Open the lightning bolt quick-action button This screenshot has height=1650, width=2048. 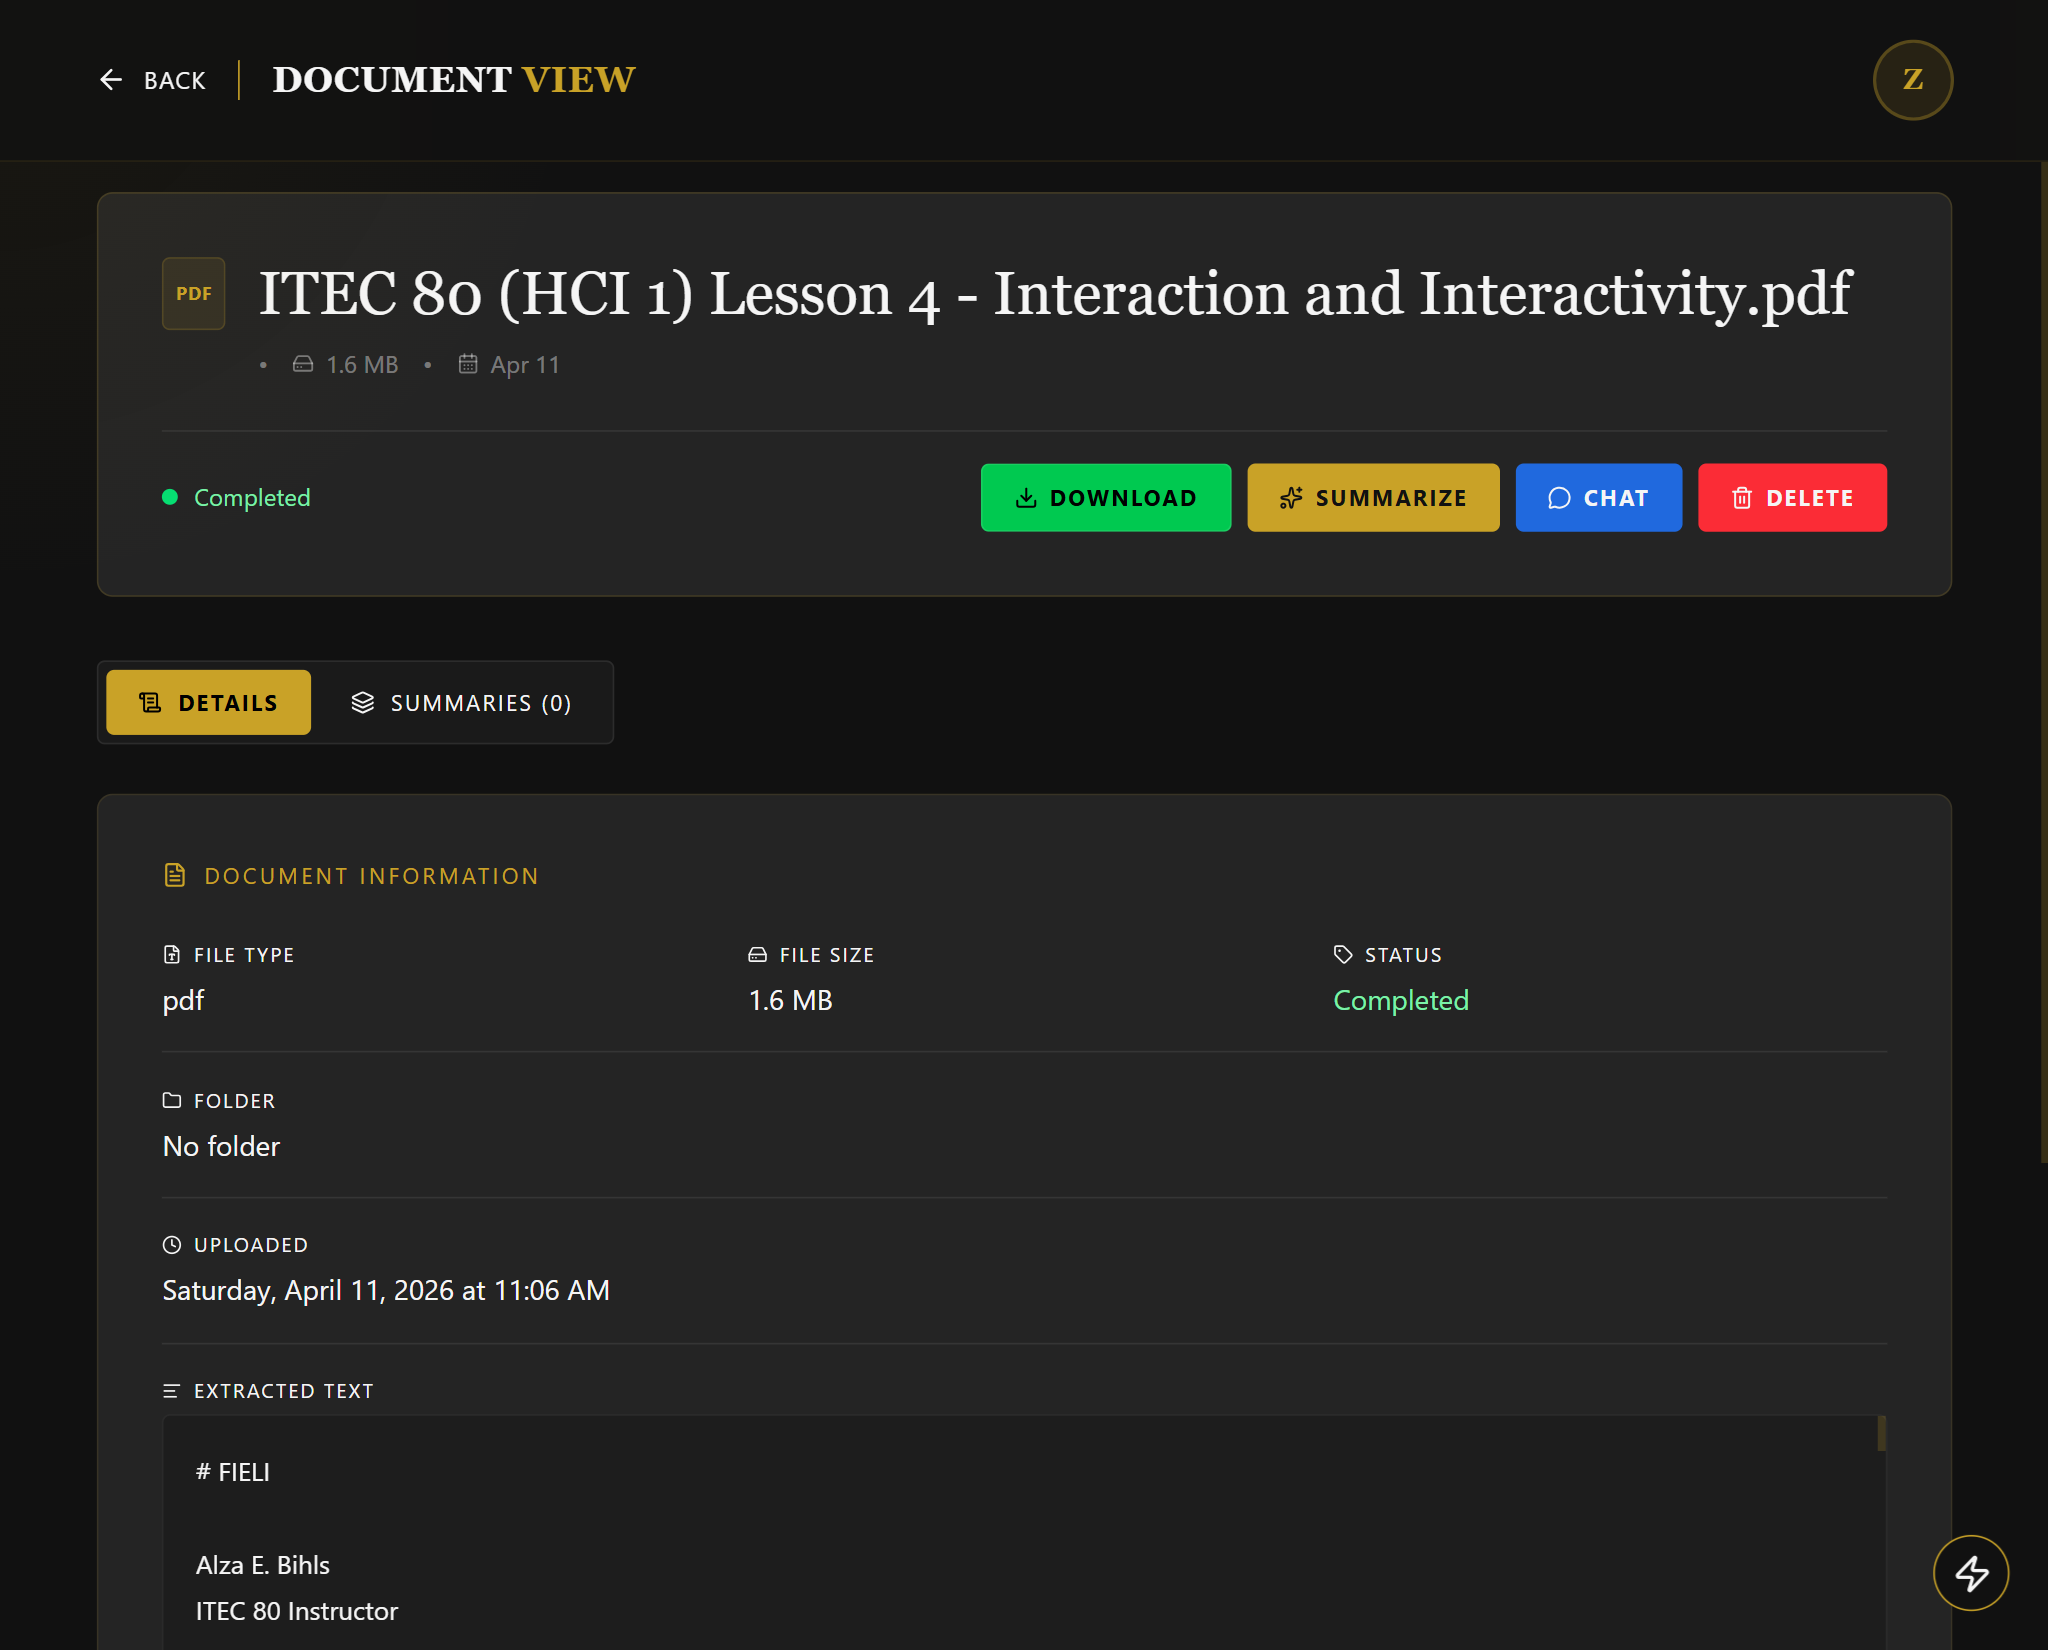(1971, 1572)
